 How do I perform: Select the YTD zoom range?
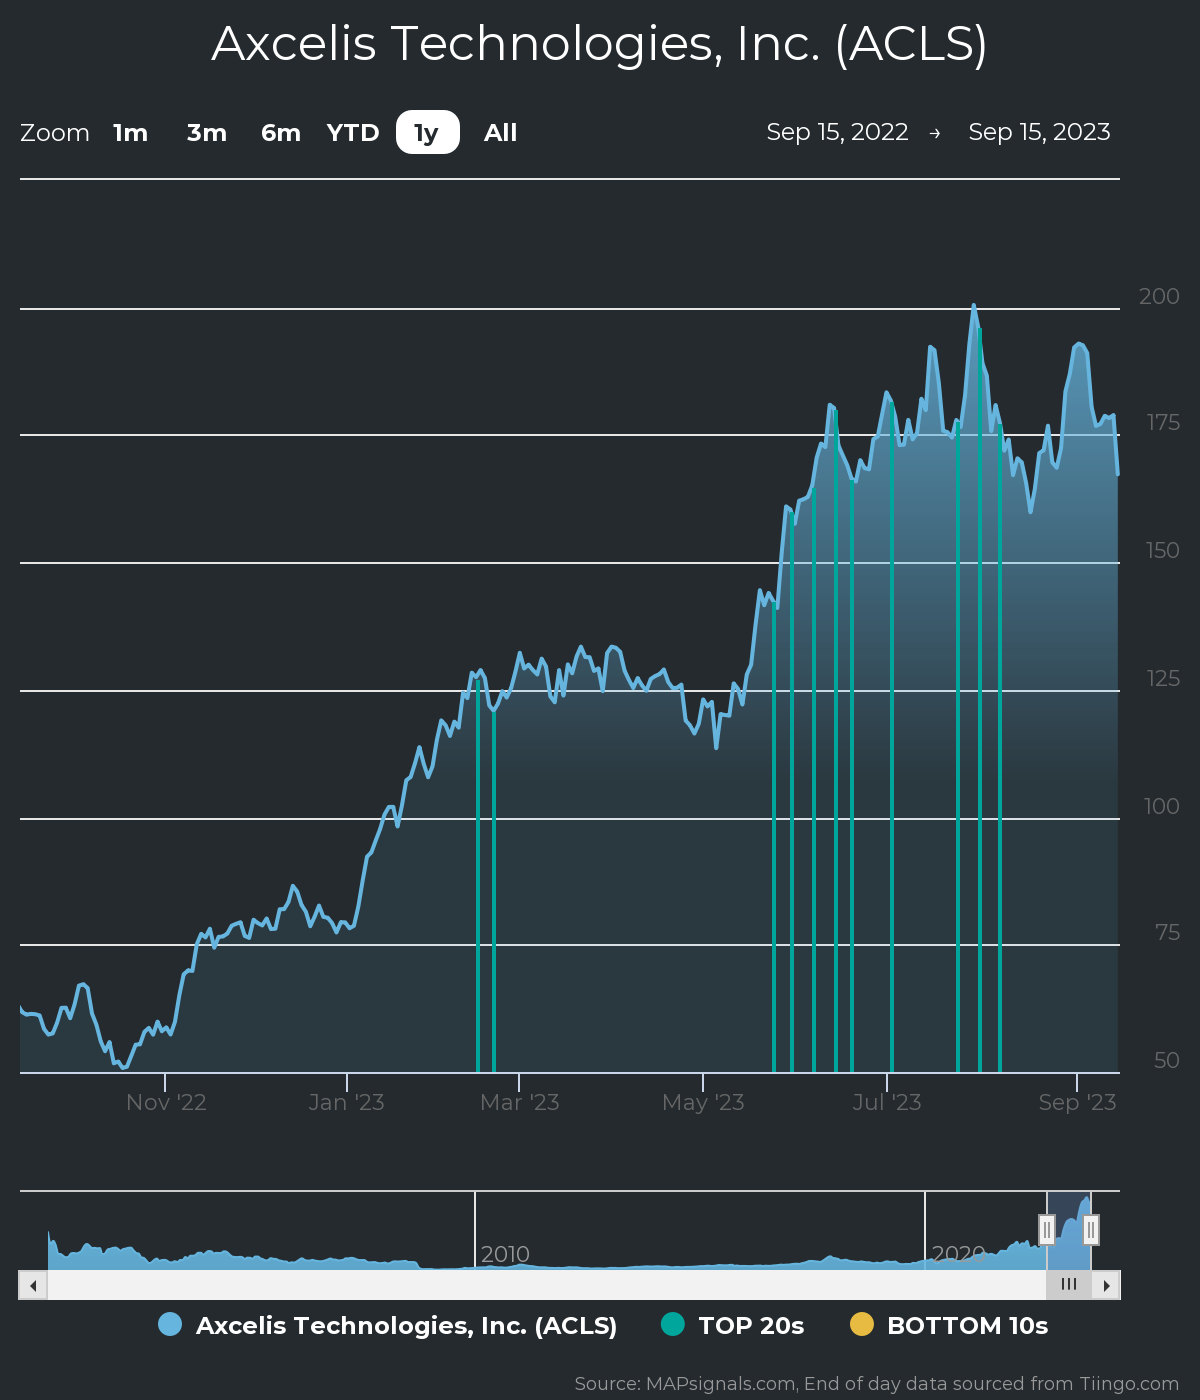pyautogui.click(x=353, y=133)
